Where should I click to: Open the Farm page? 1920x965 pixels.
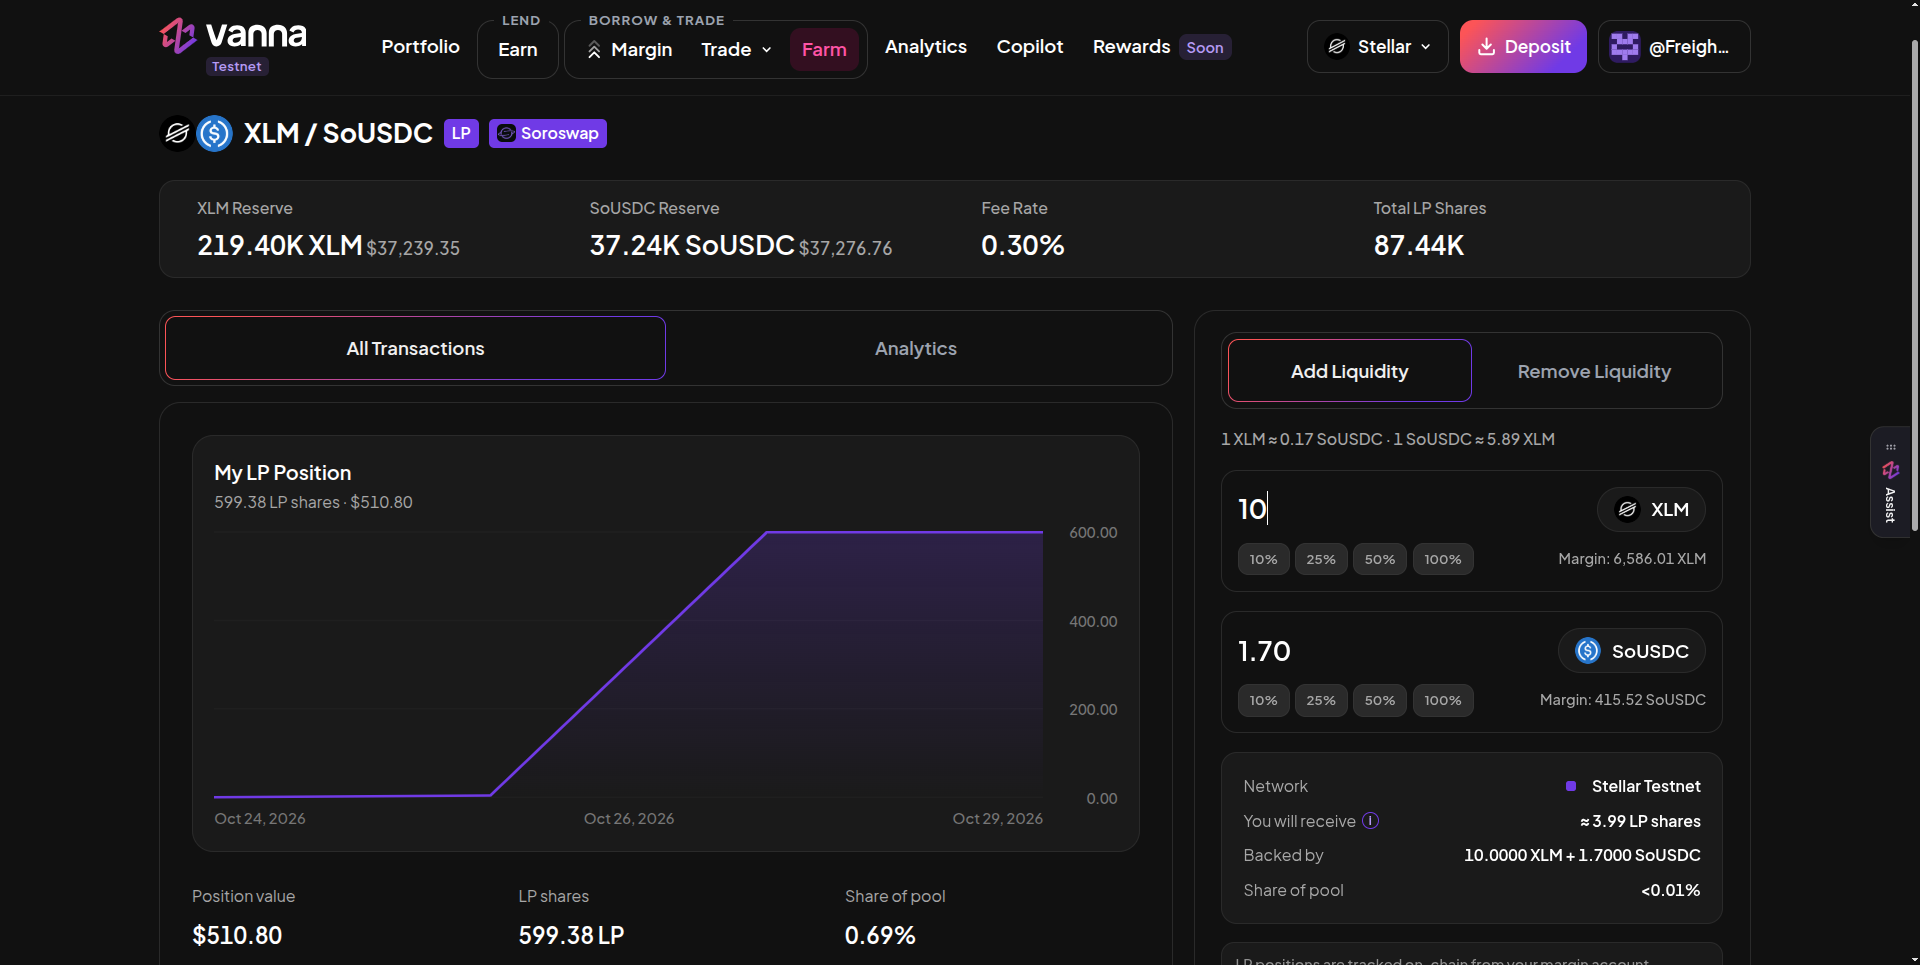824,50
